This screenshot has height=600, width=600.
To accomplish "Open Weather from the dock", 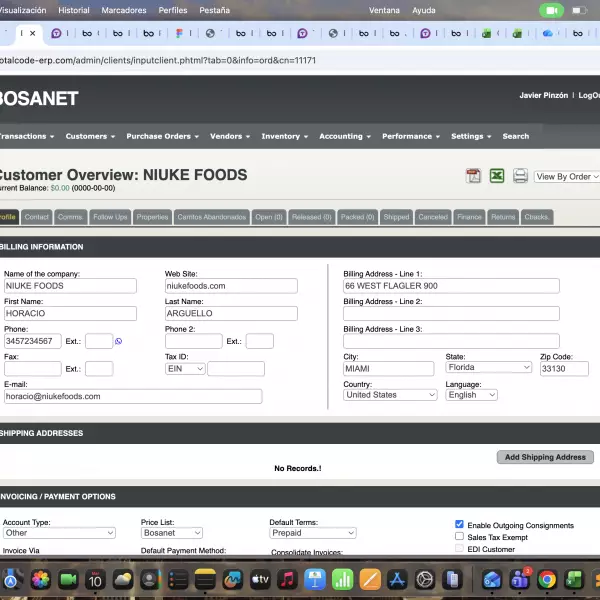I will 123,580.
